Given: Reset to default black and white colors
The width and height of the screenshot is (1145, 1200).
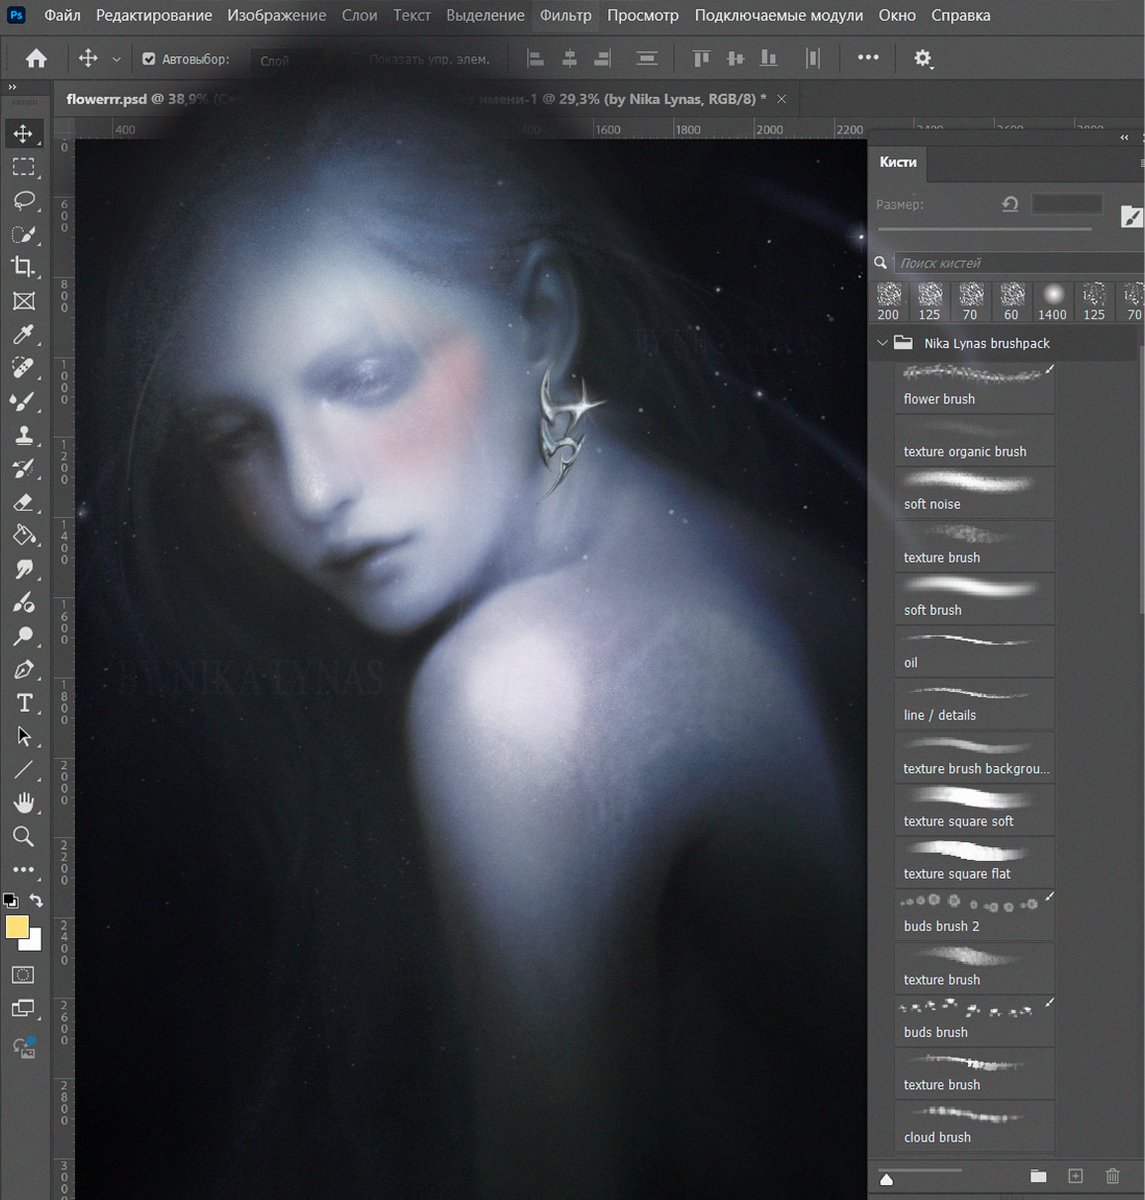Looking at the screenshot, I should click(x=10, y=900).
